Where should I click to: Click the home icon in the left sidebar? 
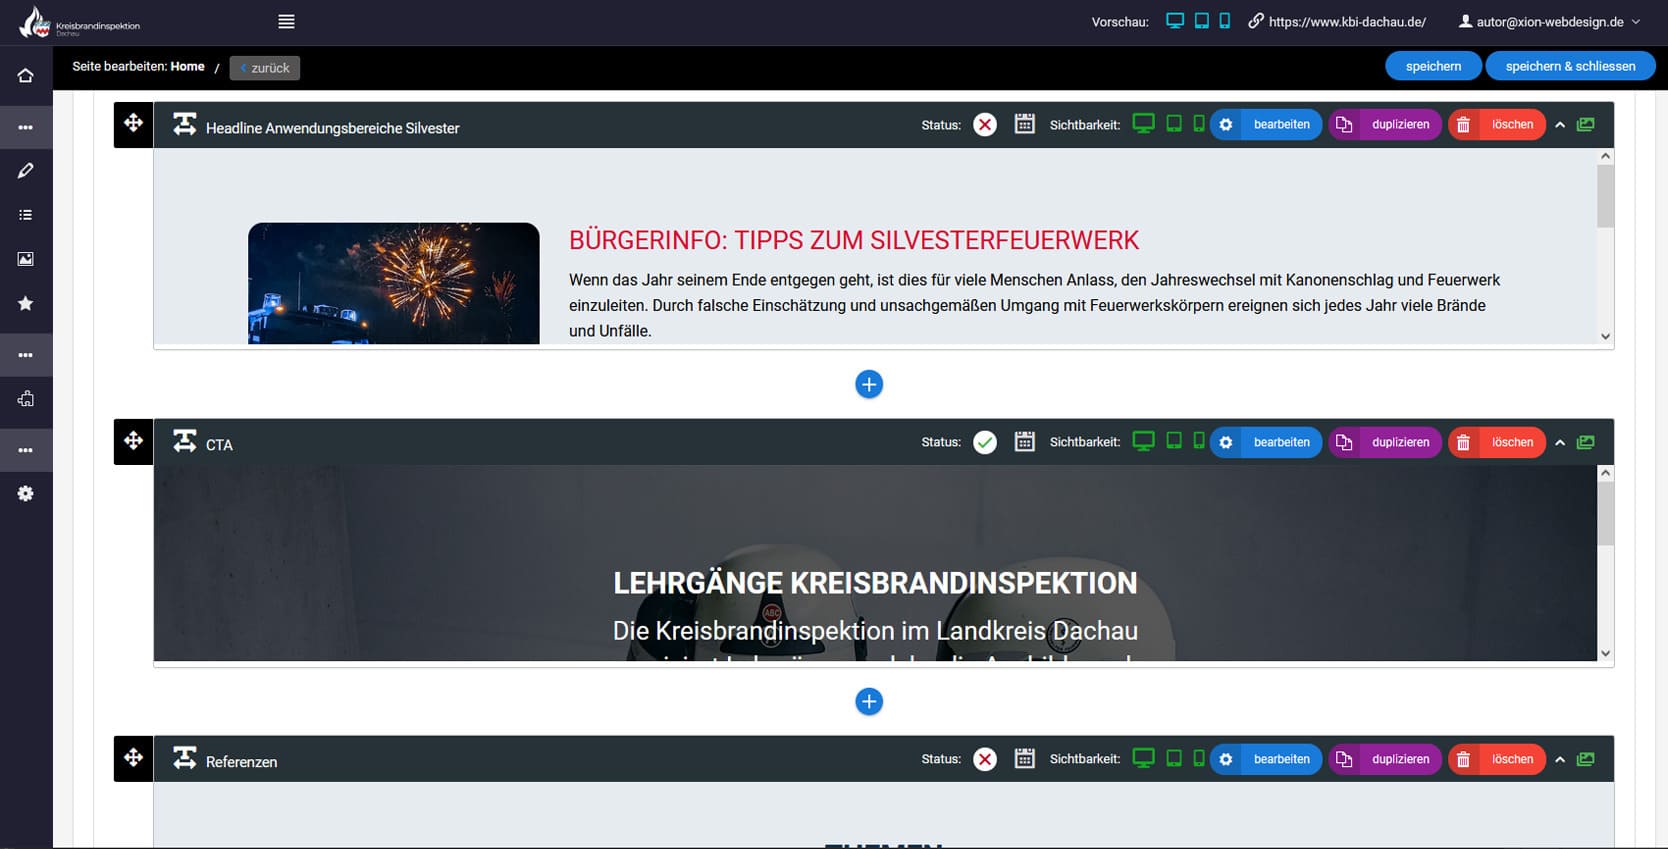click(x=26, y=76)
